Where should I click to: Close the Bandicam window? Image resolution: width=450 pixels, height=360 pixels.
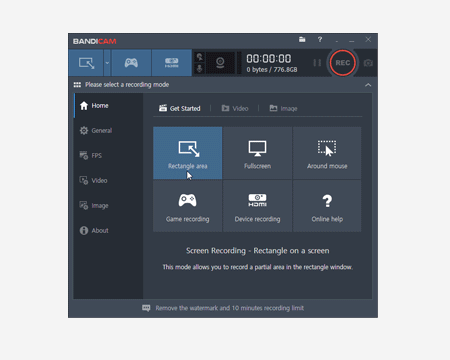[x=368, y=39]
